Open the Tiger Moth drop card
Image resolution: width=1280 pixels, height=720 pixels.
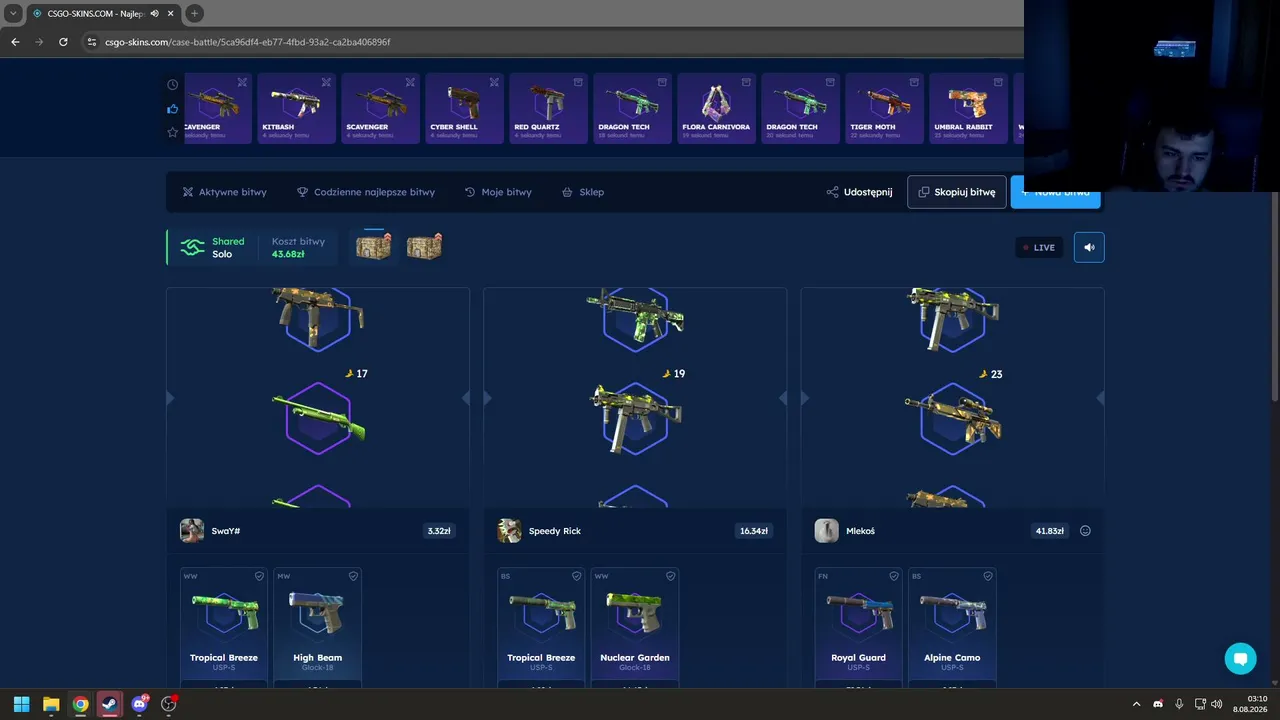884,108
